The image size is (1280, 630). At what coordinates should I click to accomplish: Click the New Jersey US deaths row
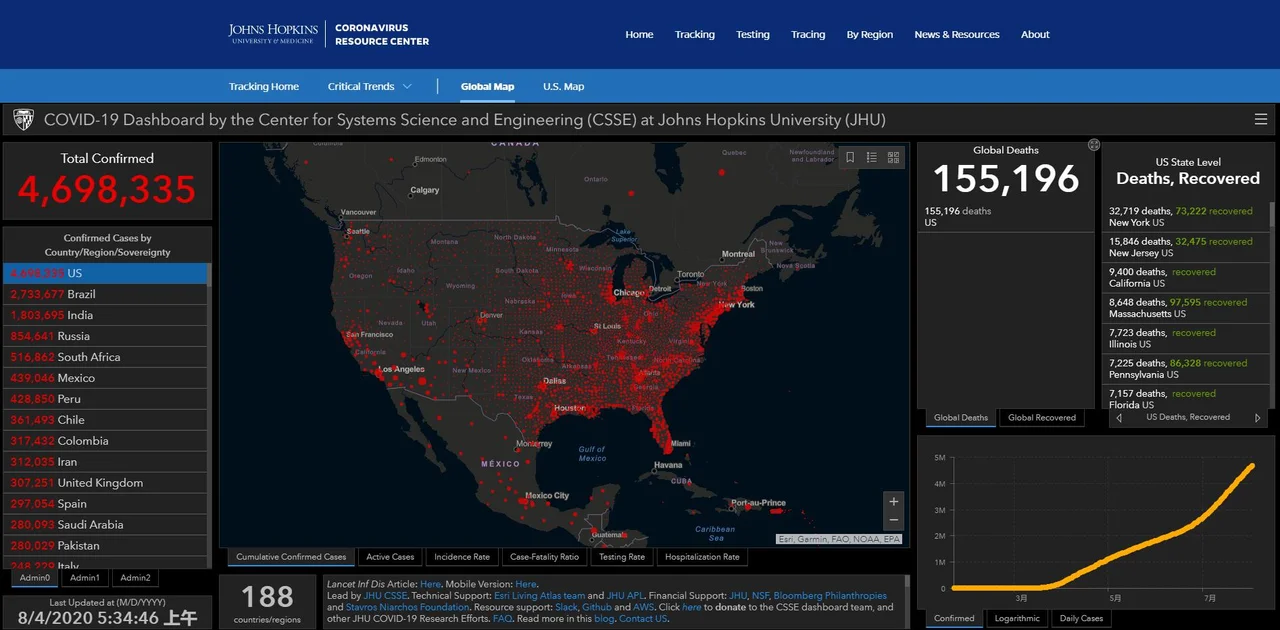[x=1186, y=247]
